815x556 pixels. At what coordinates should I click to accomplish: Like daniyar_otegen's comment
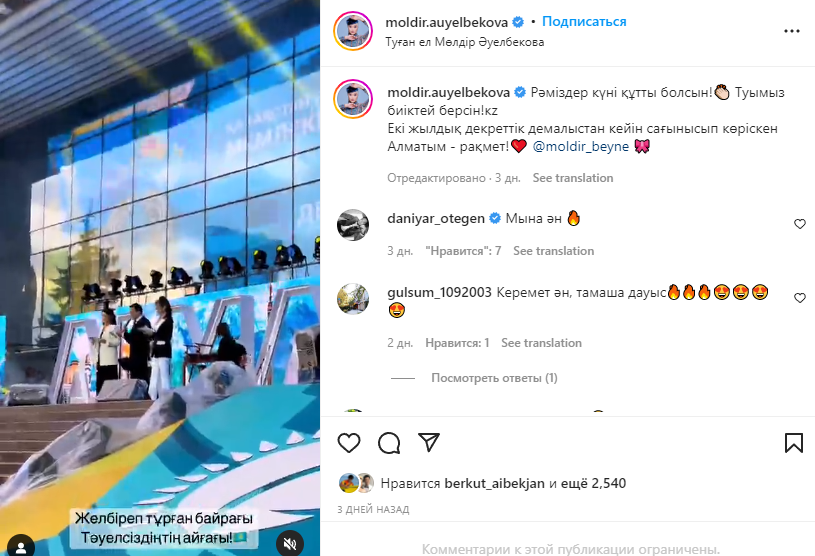tap(799, 224)
